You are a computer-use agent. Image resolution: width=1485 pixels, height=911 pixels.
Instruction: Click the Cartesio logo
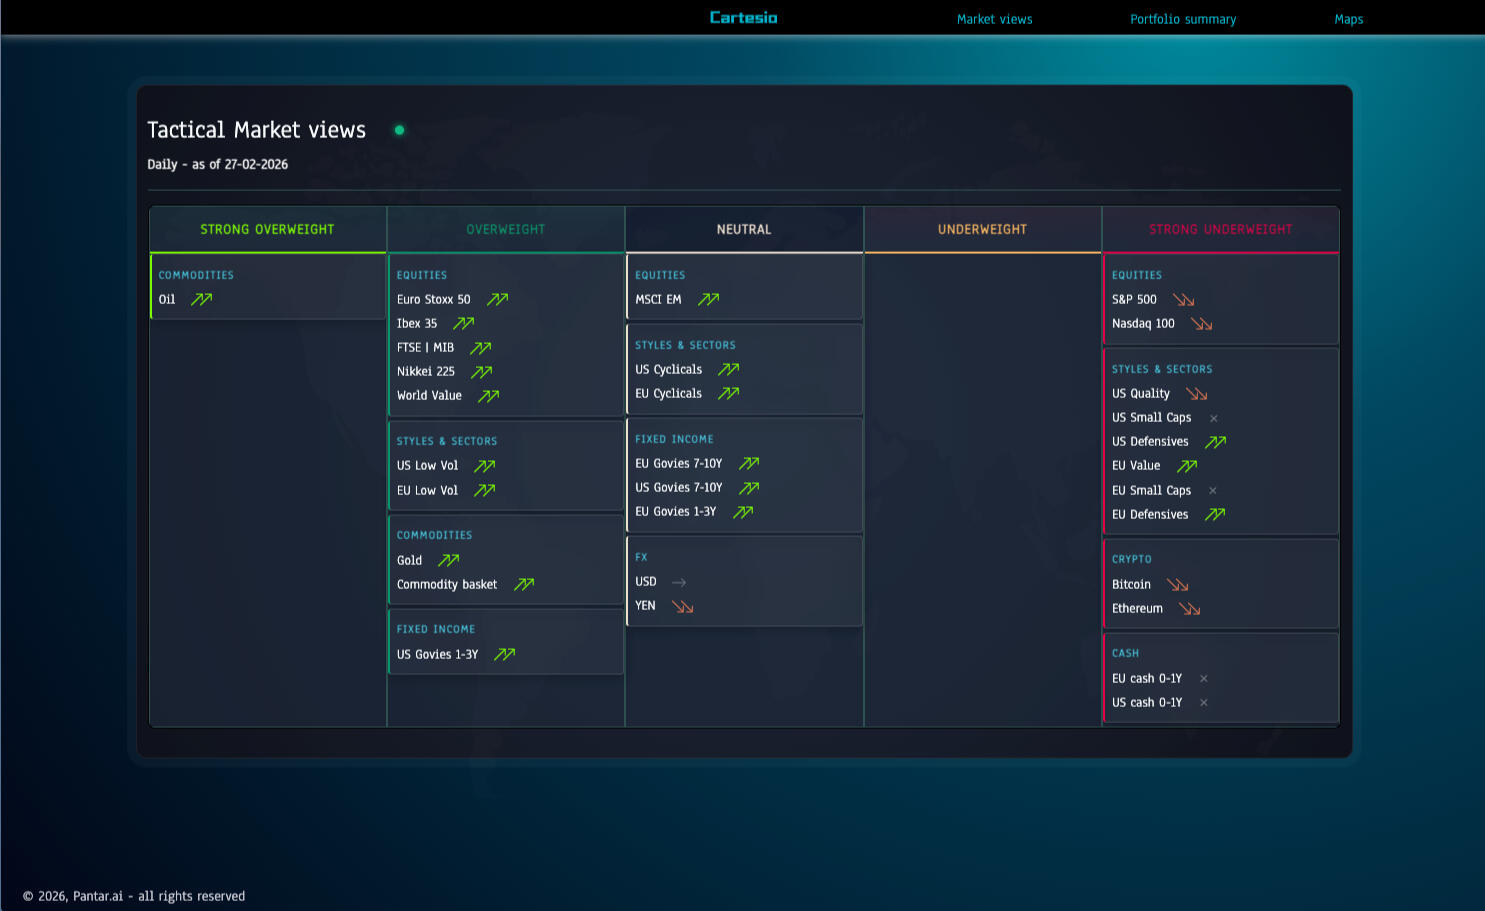point(743,18)
